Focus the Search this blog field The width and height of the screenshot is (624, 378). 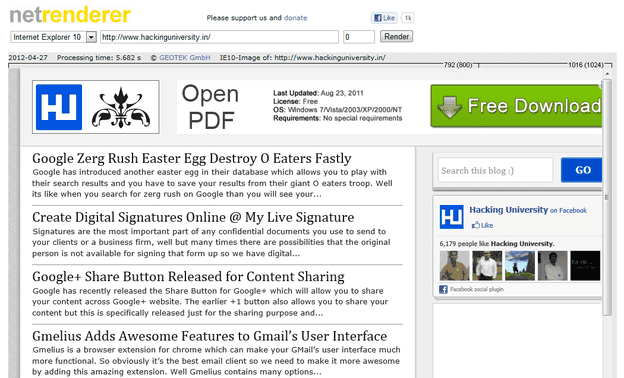click(495, 170)
